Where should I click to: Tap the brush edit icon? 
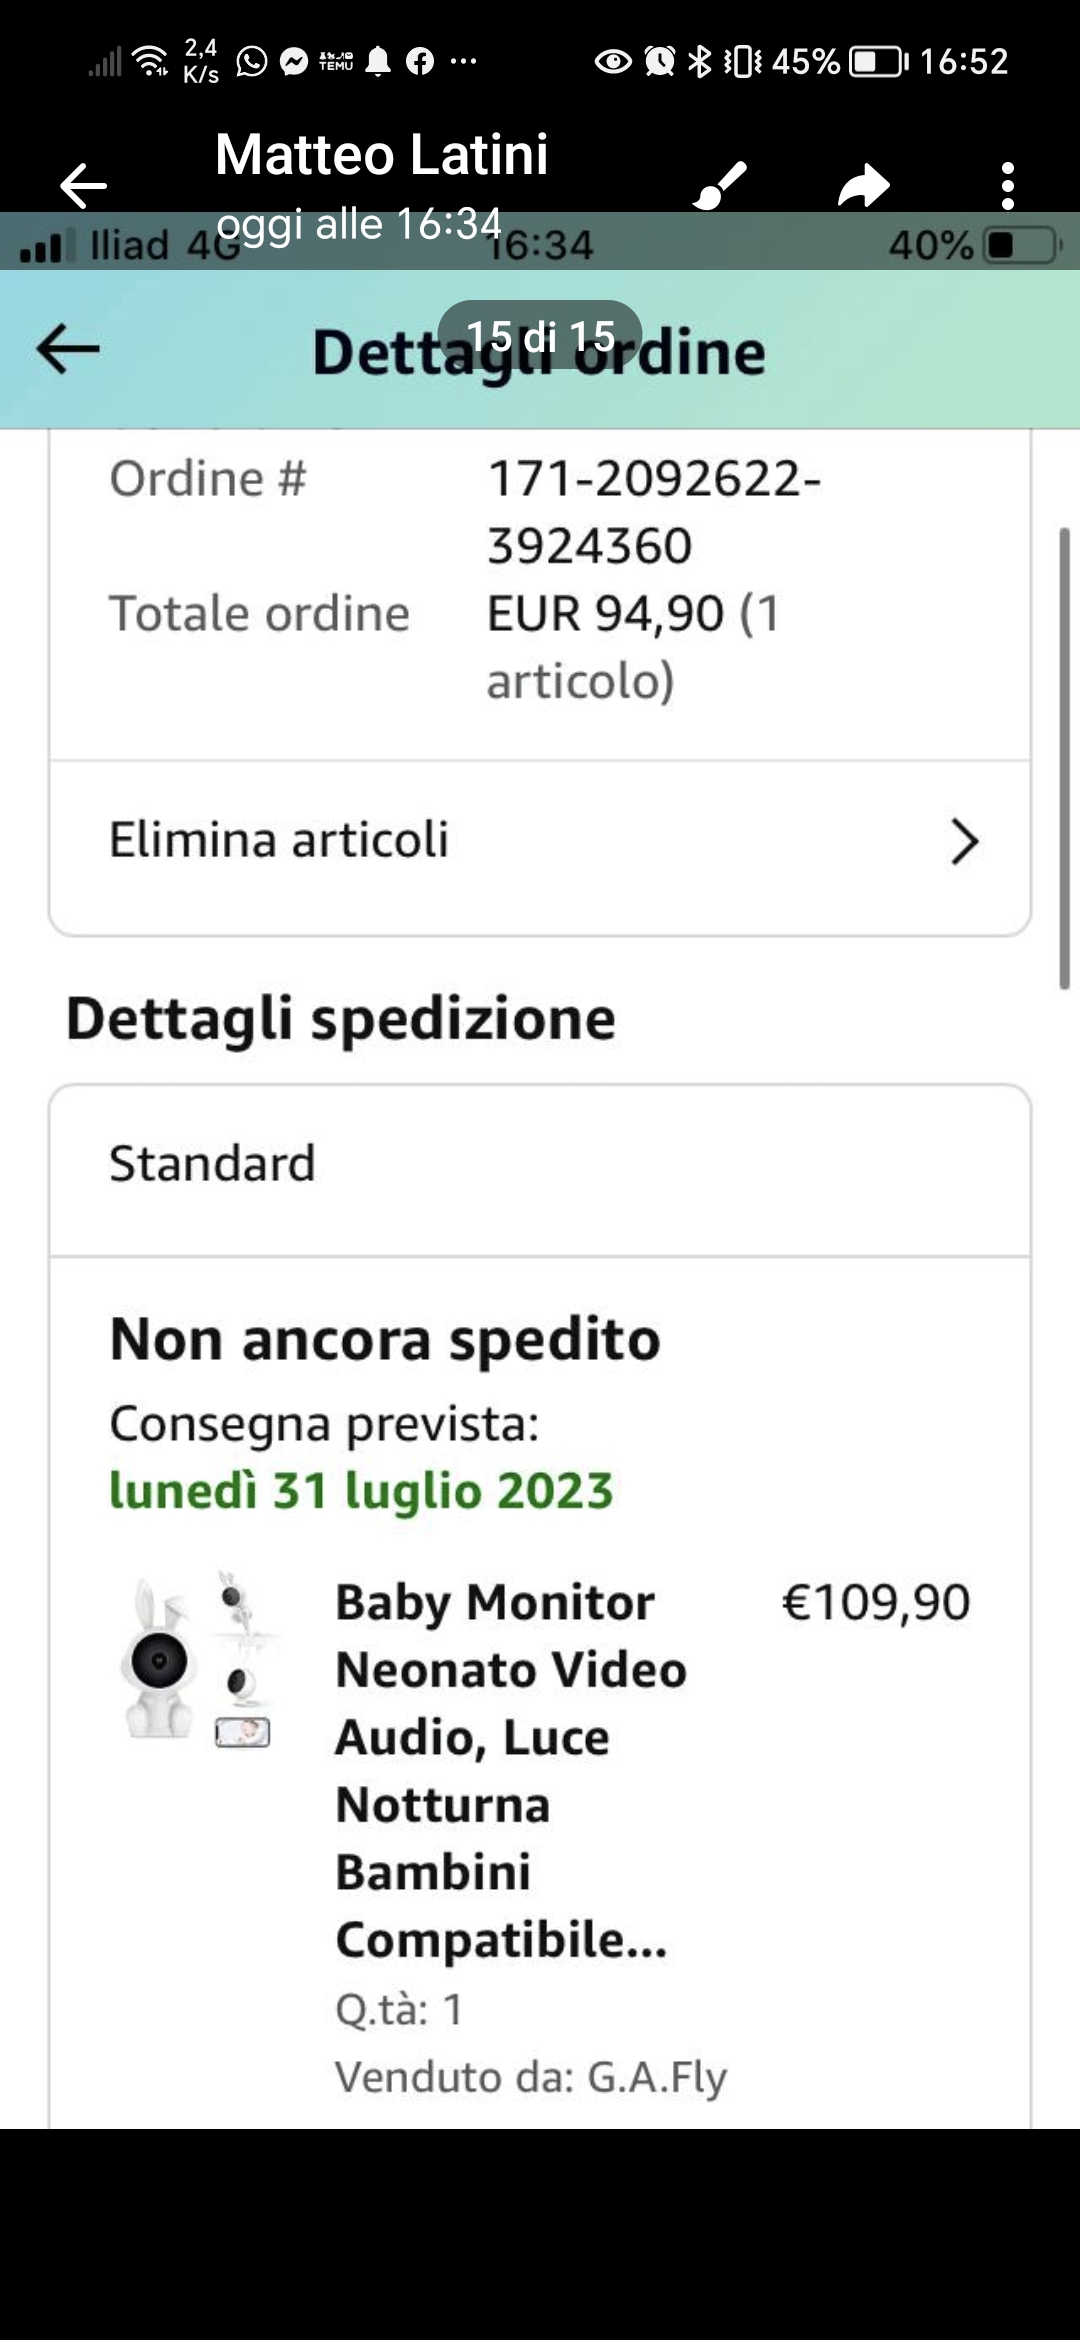[x=720, y=185]
